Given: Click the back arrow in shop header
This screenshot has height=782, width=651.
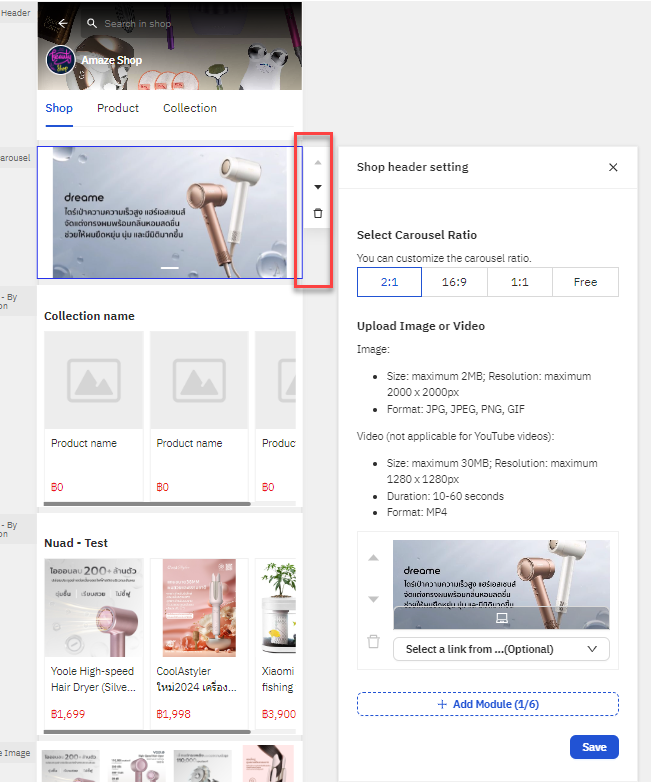Looking at the screenshot, I should pos(63,23).
